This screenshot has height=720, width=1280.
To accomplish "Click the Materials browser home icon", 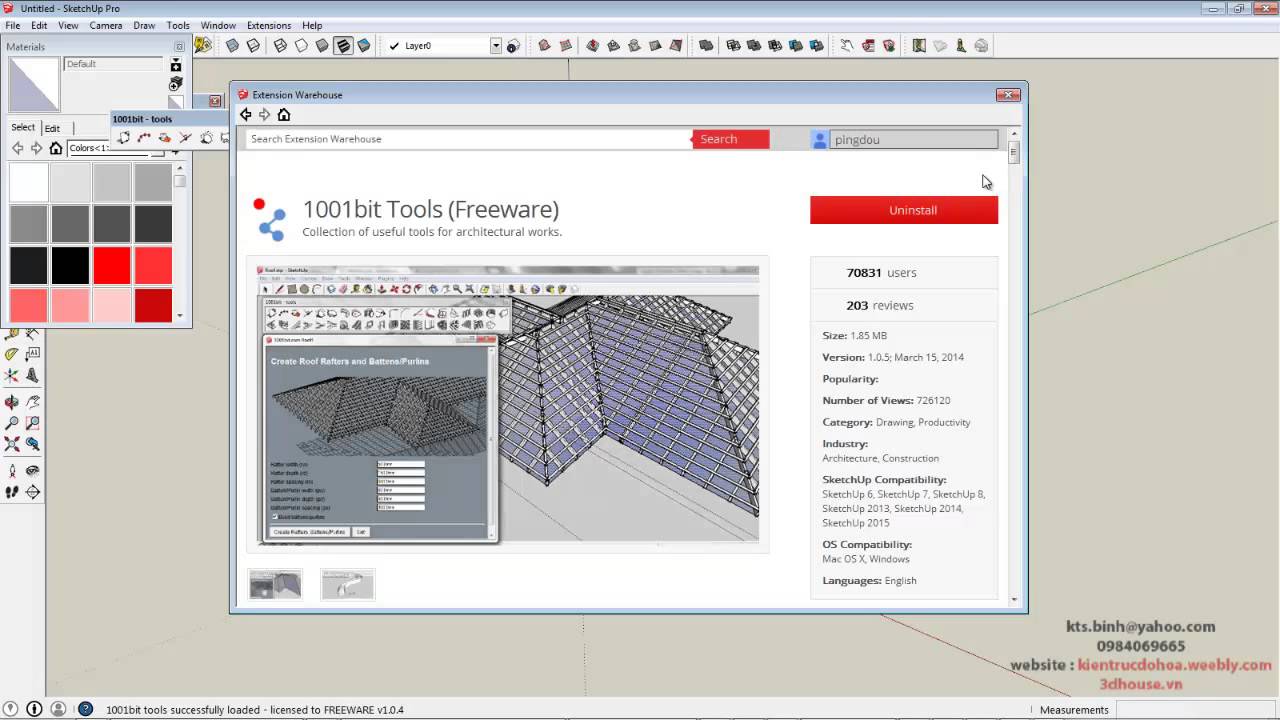I will (x=56, y=148).
